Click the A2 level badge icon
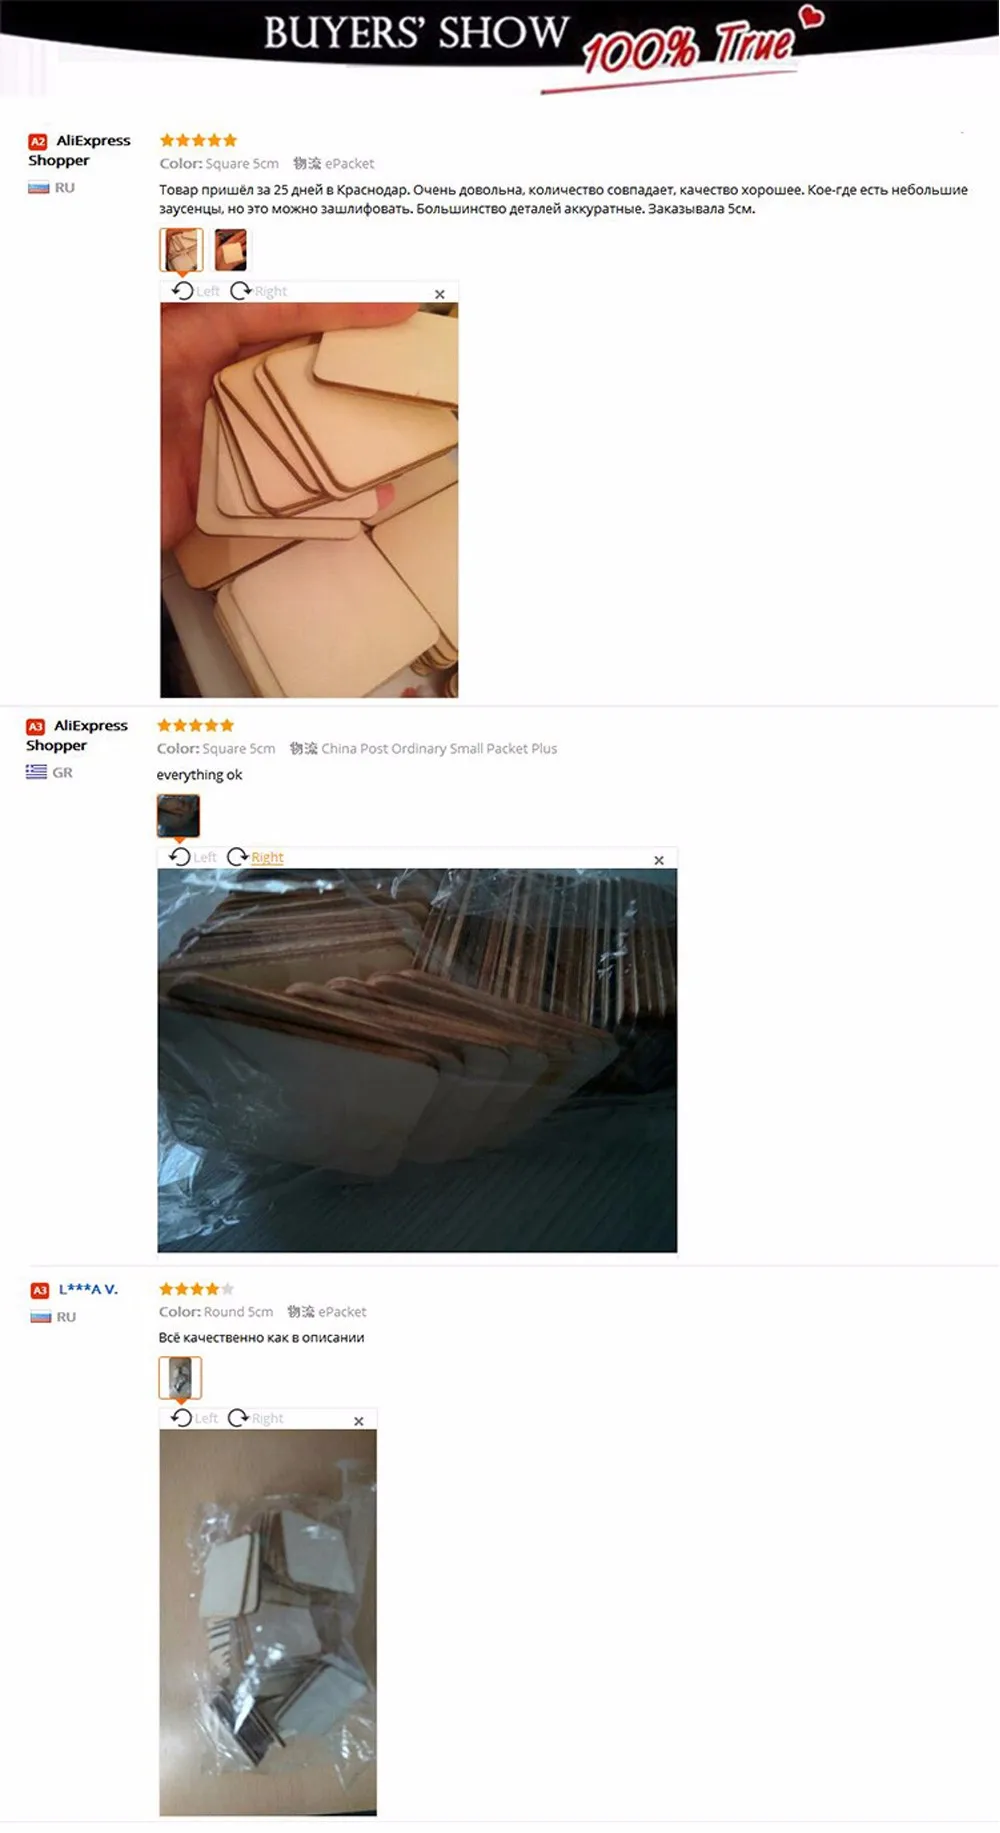This screenshot has width=1000, height=1833. pyautogui.click(x=38, y=142)
